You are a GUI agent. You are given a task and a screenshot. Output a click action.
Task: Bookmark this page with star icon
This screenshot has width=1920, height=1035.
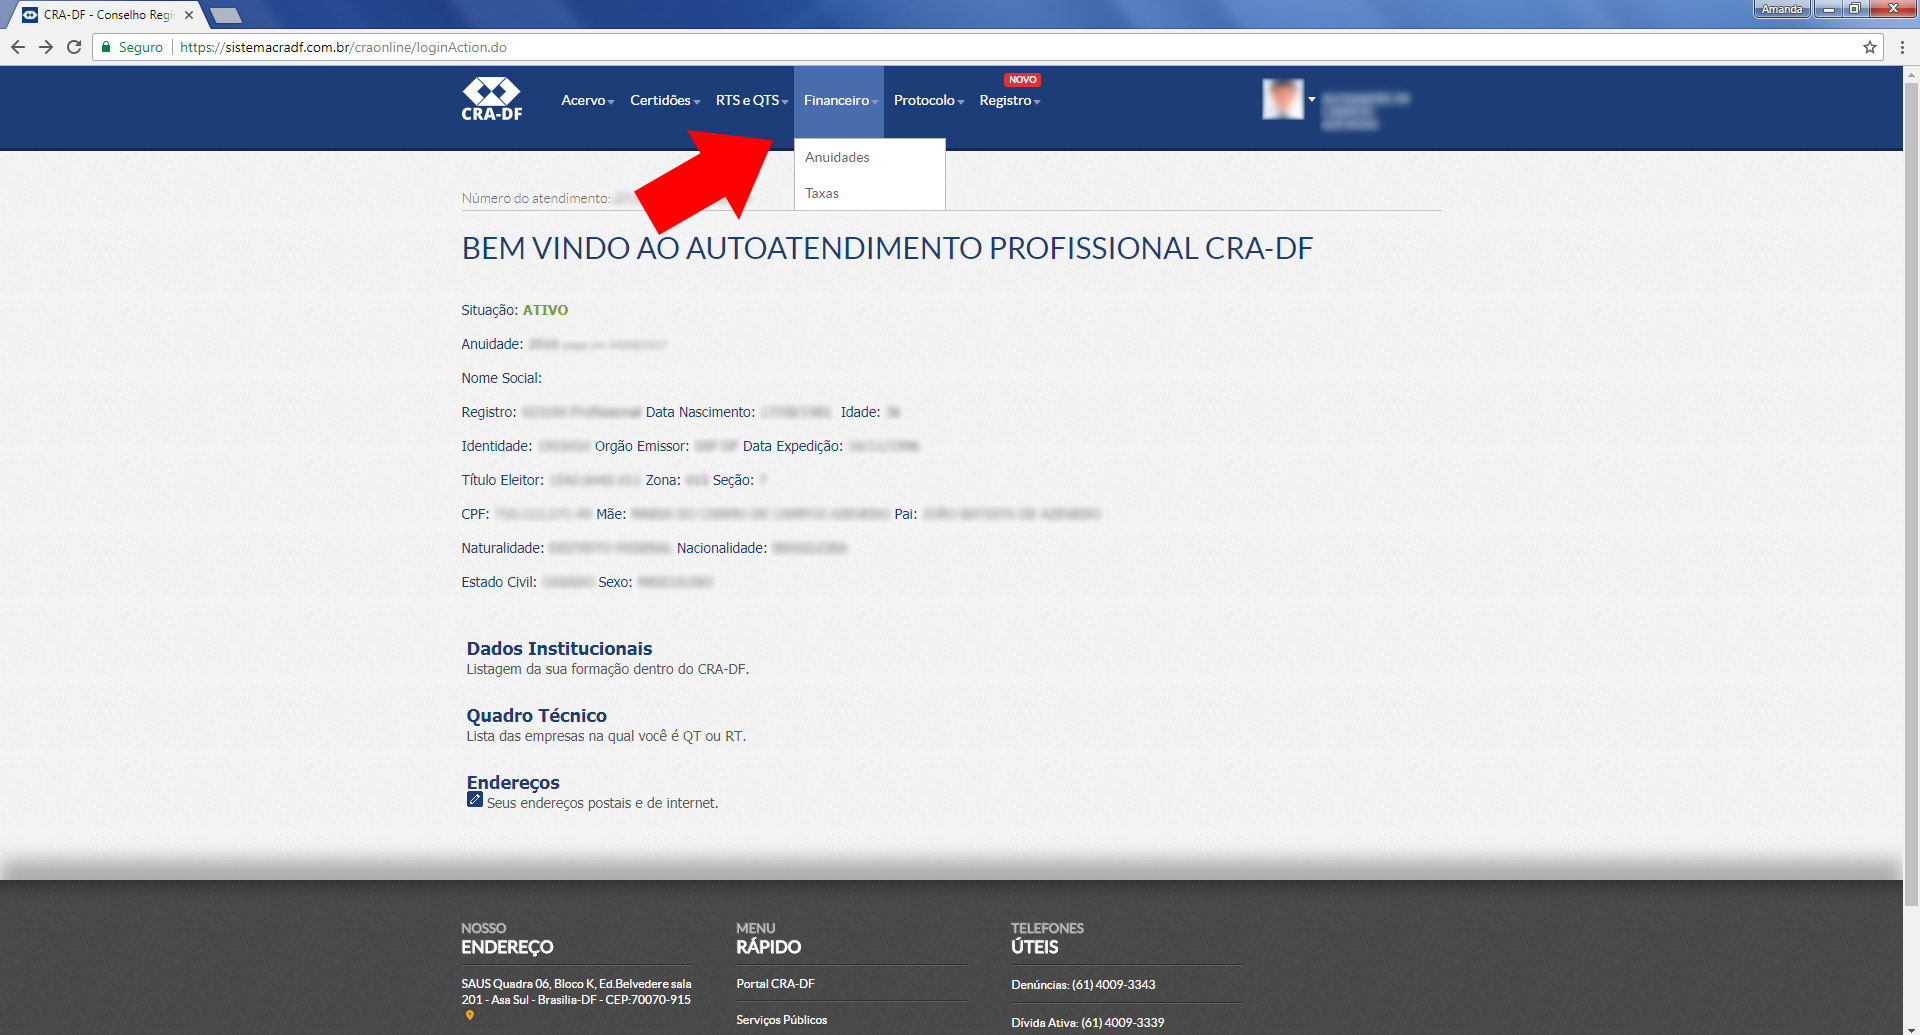point(1869,47)
